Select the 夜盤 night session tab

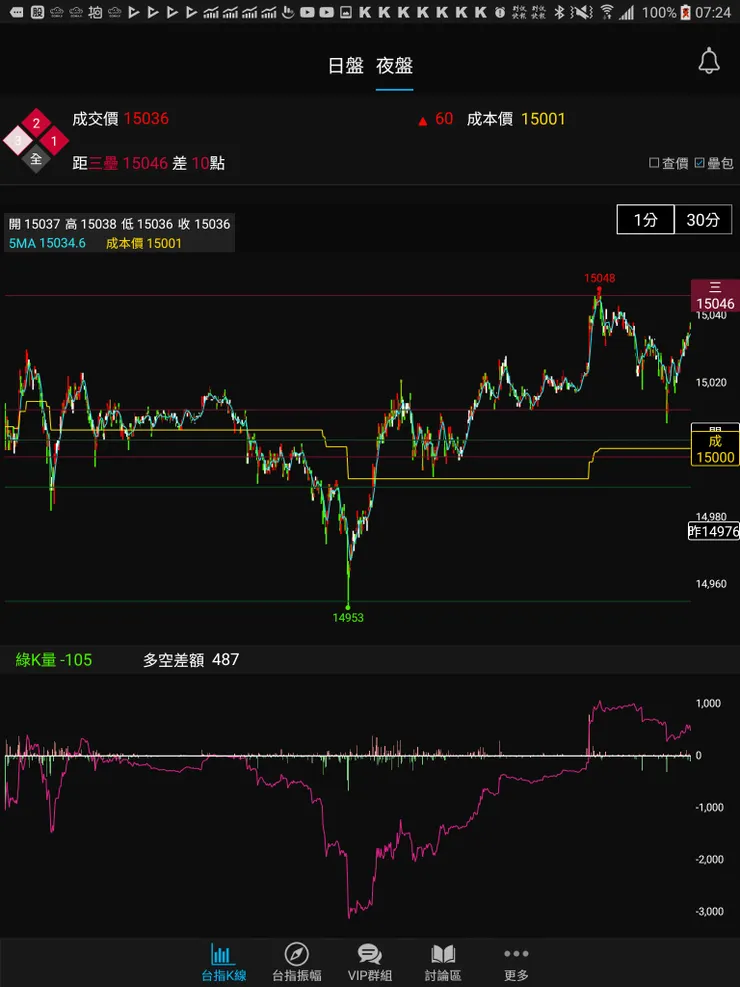[395, 66]
